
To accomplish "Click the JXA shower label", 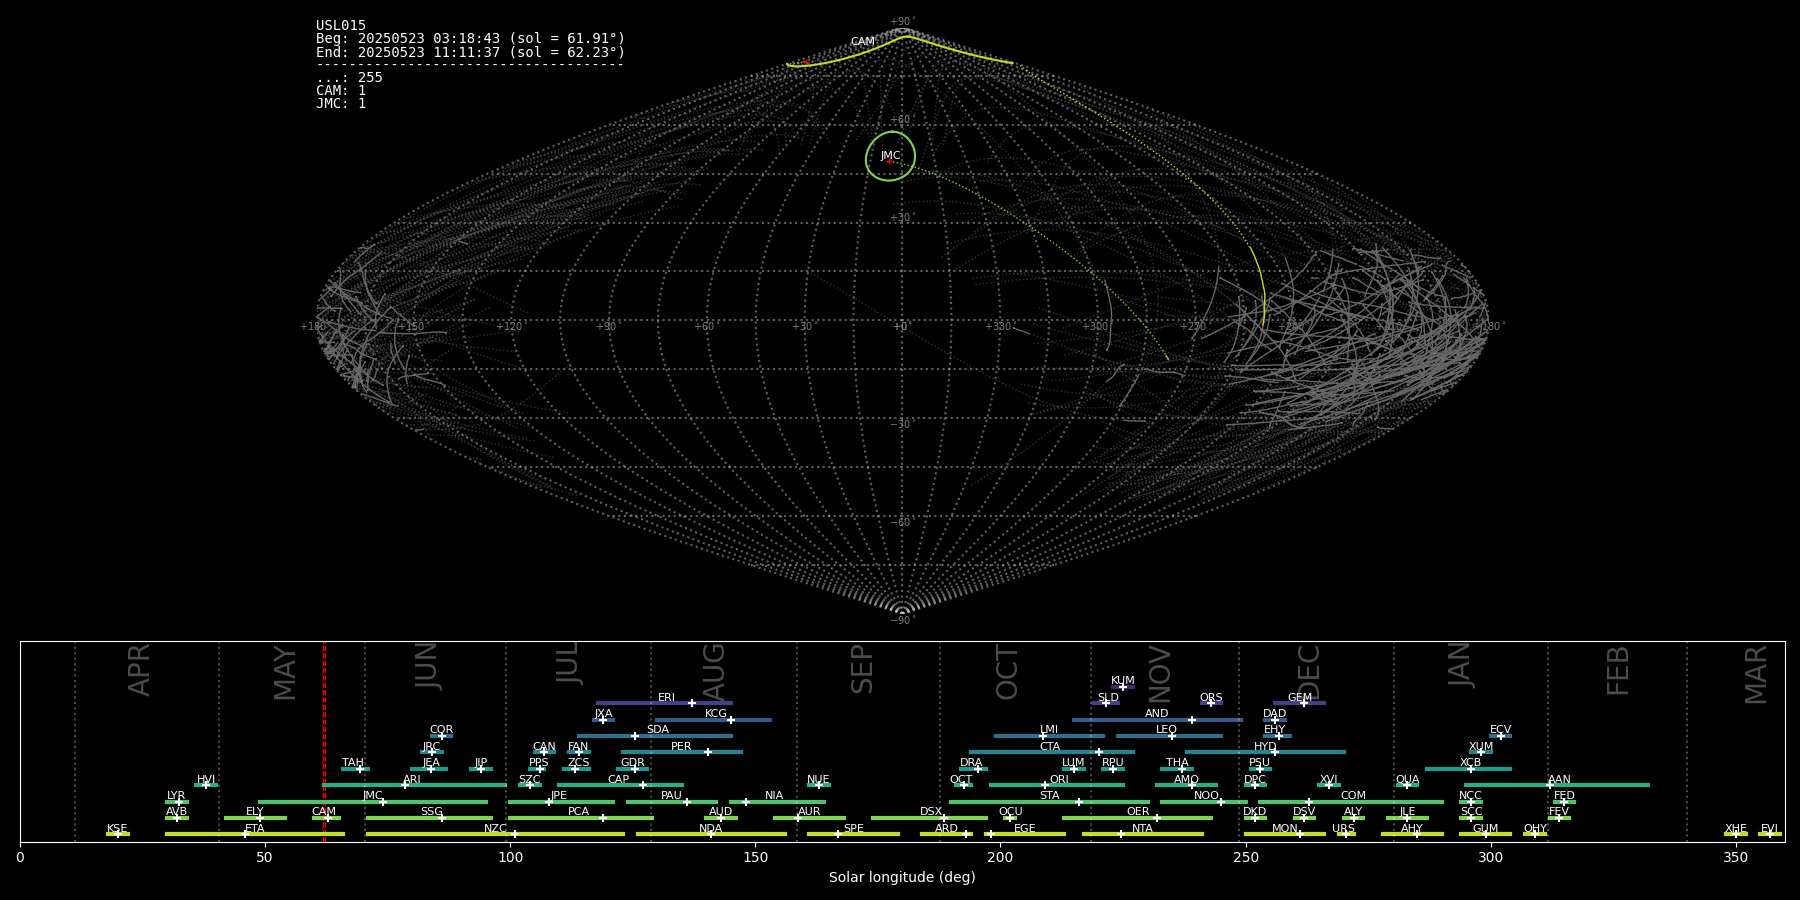I will tap(603, 713).
